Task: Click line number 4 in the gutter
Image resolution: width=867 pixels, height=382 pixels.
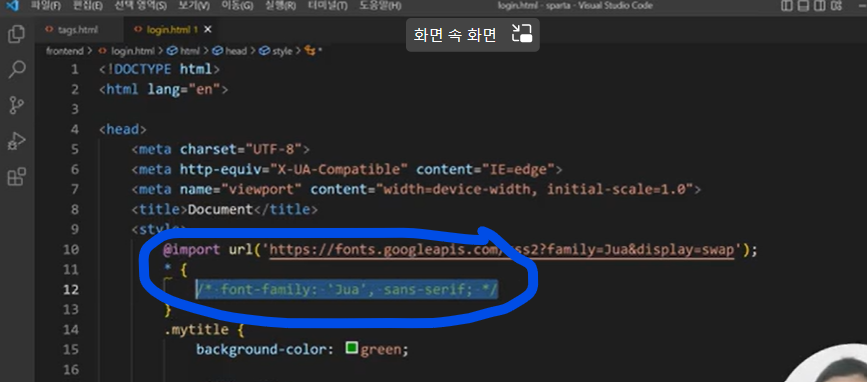Action: tap(75, 129)
